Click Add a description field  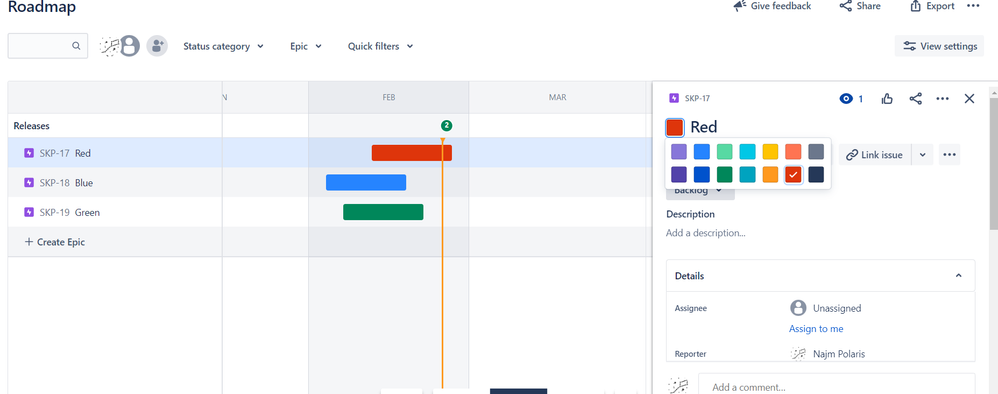[706, 233]
